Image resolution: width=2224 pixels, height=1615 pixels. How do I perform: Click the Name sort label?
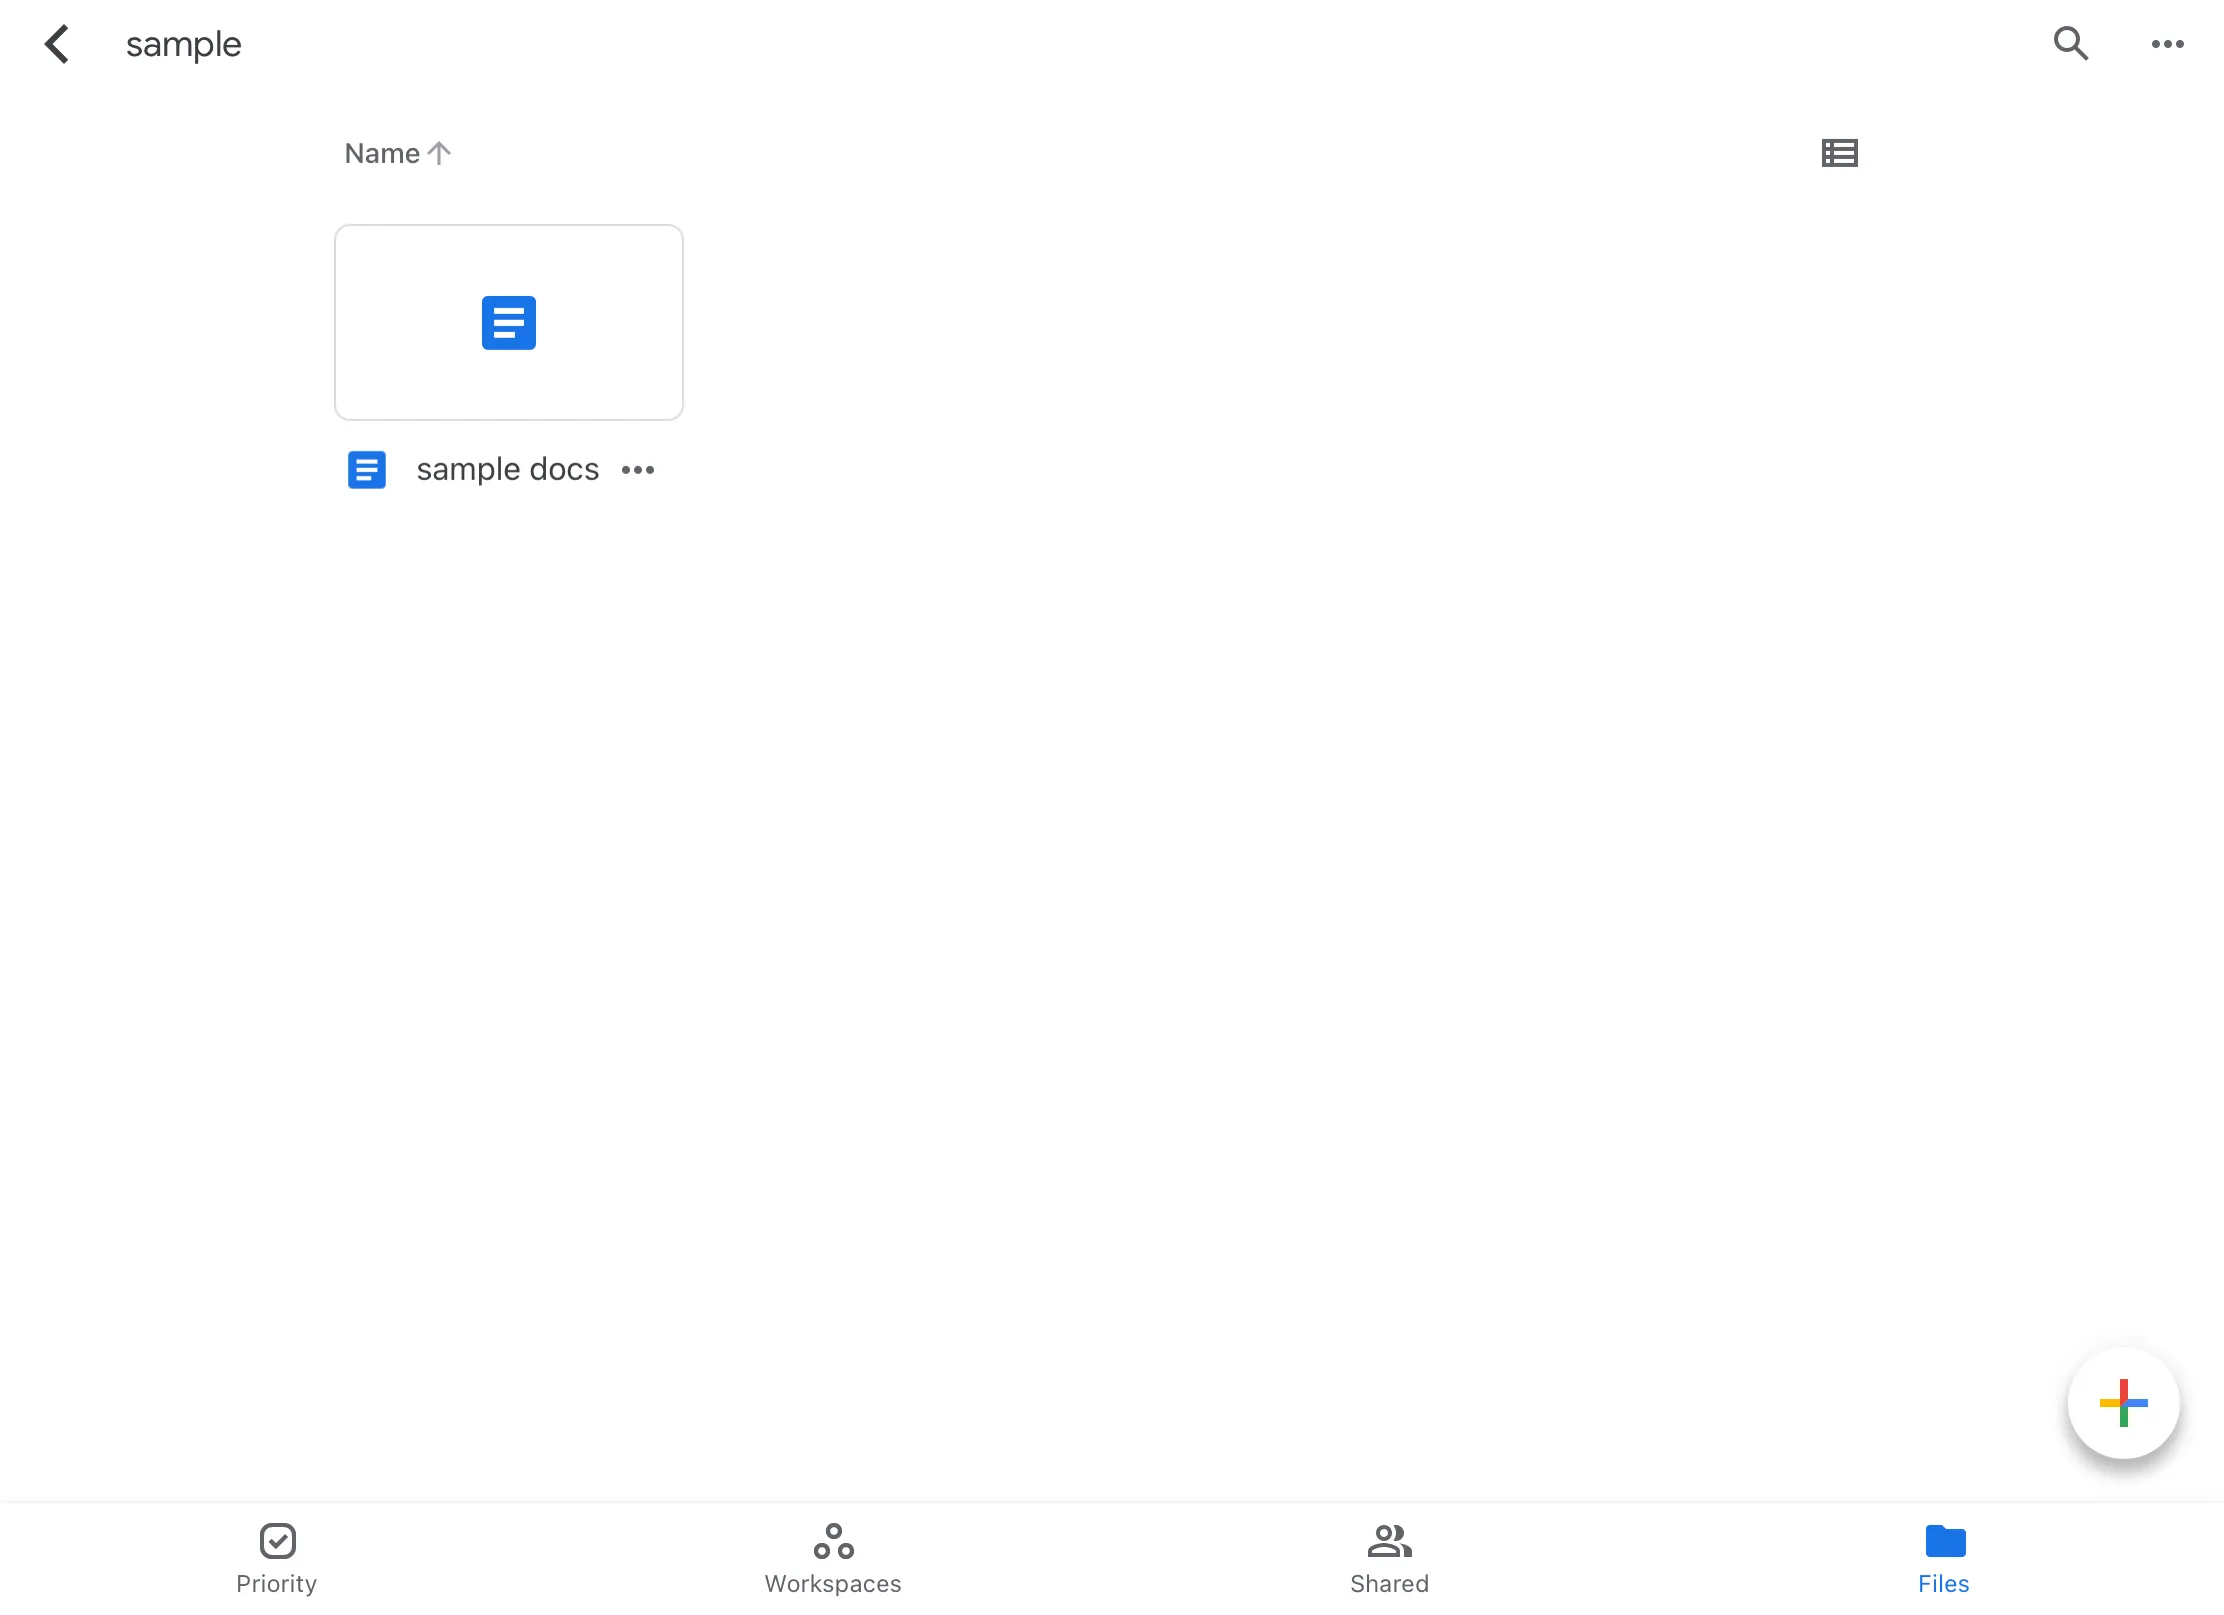(x=382, y=153)
